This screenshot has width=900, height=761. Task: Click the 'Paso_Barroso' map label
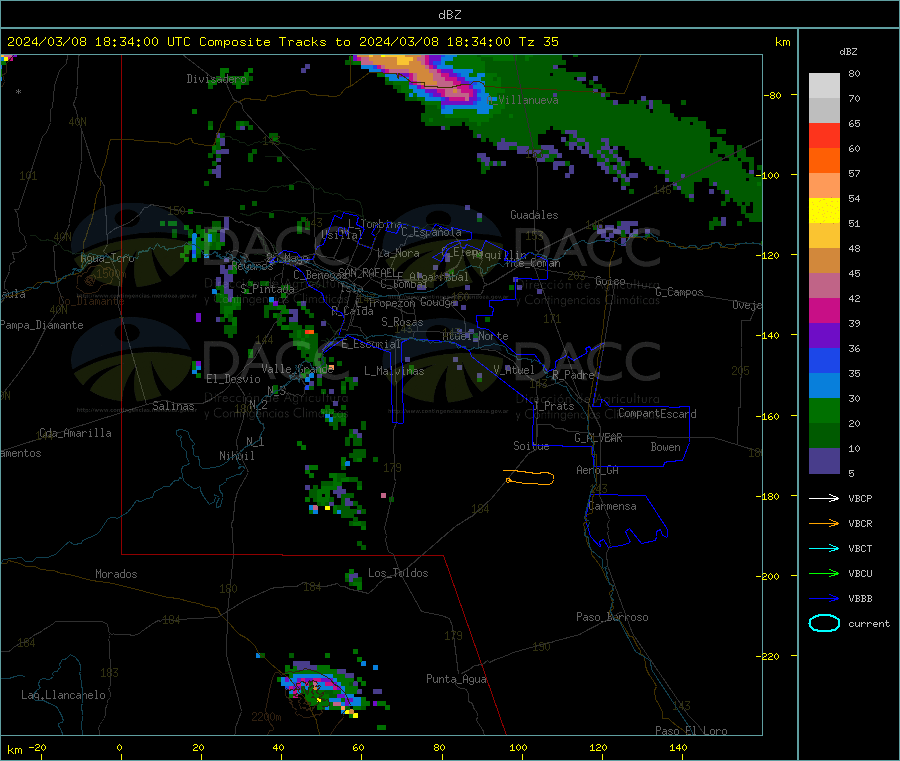612,617
